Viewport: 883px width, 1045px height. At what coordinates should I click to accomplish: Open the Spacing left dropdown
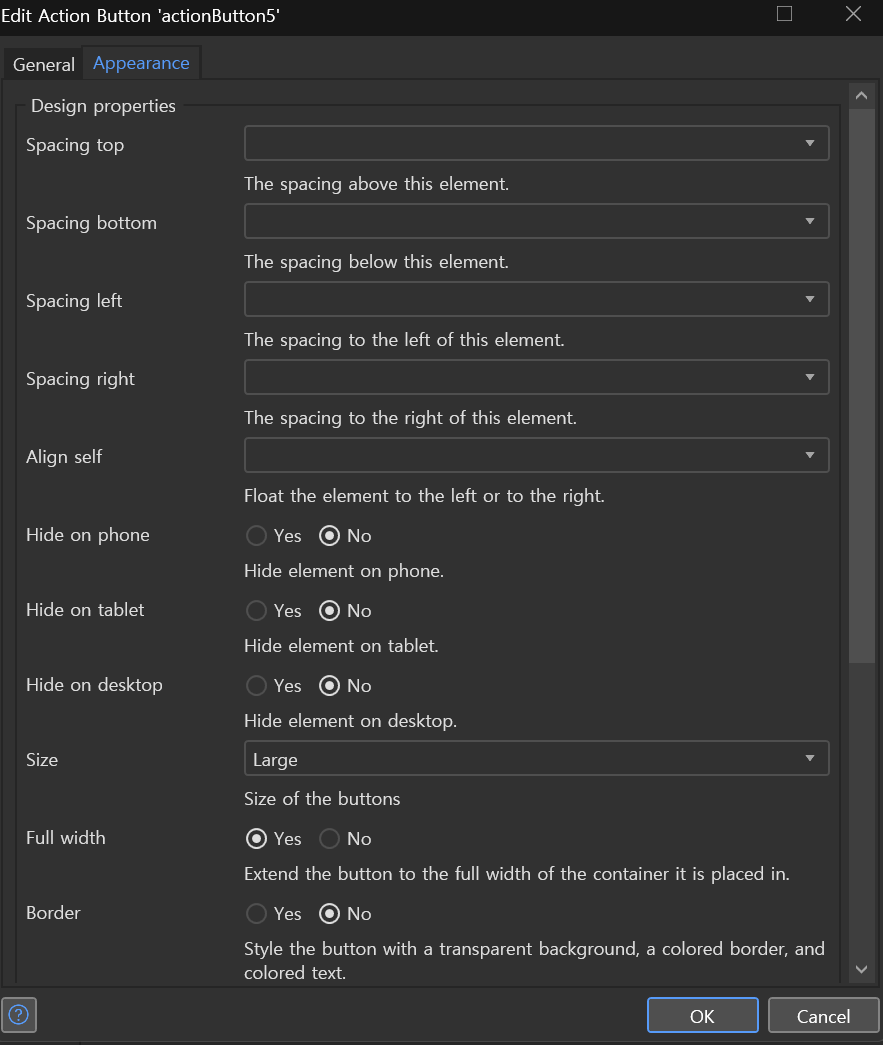(536, 299)
